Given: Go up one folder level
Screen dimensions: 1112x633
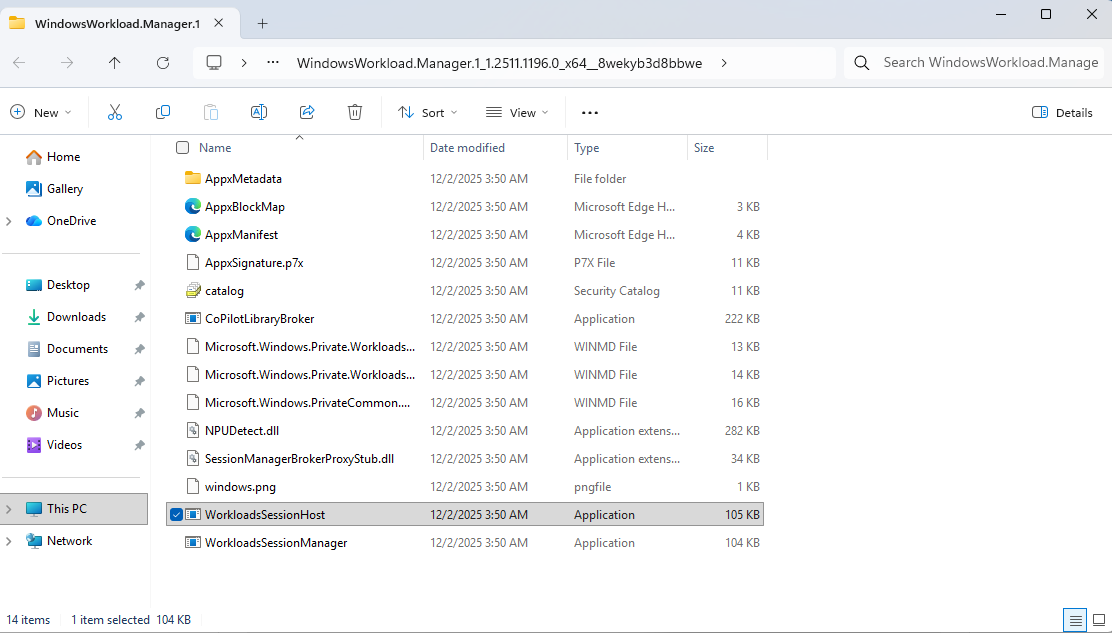Looking at the screenshot, I should click(x=114, y=63).
